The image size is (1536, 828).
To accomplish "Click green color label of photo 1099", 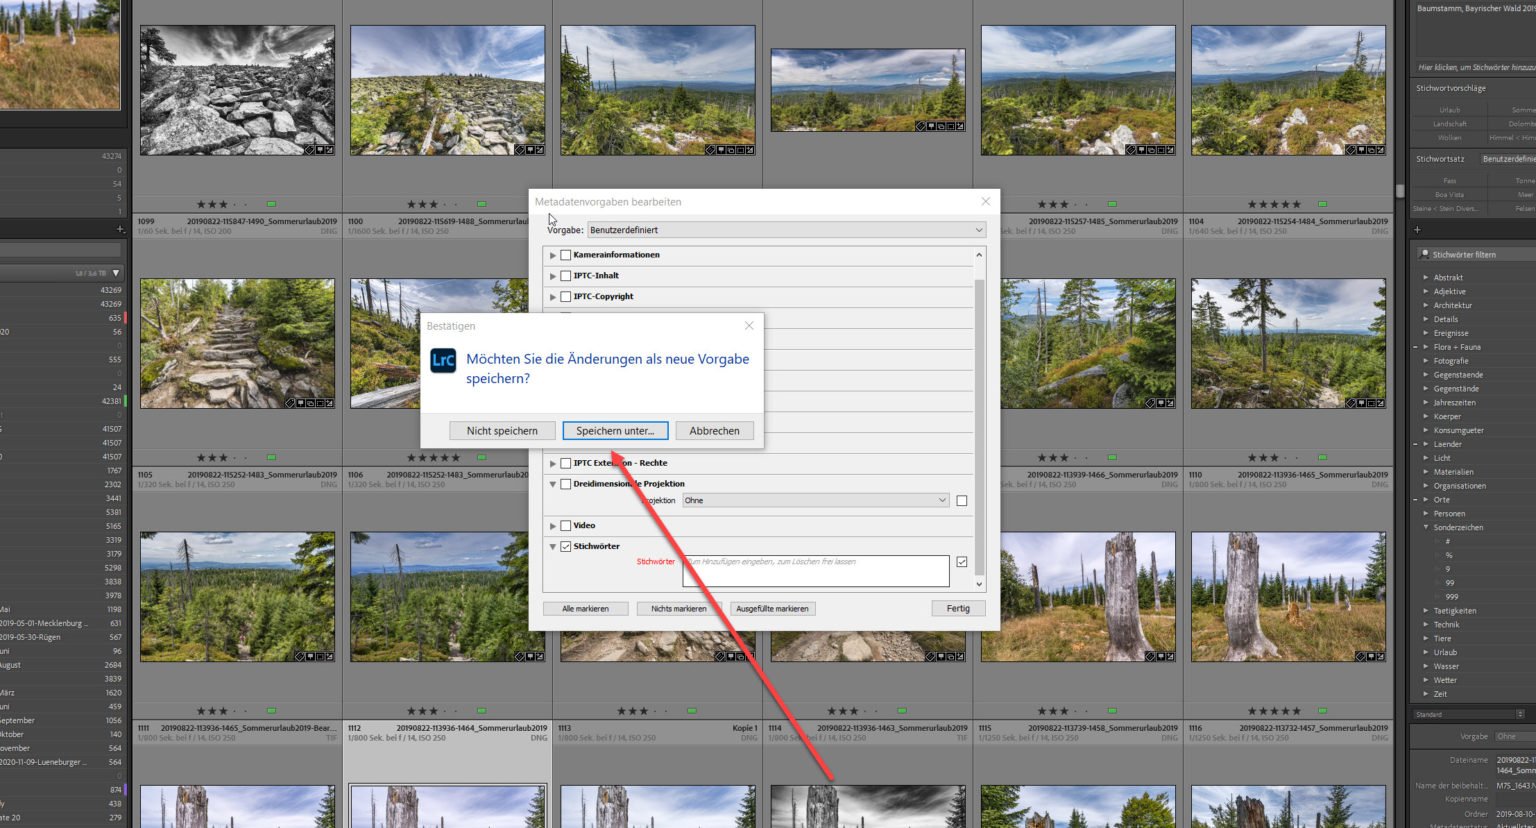I will coord(271,204).
